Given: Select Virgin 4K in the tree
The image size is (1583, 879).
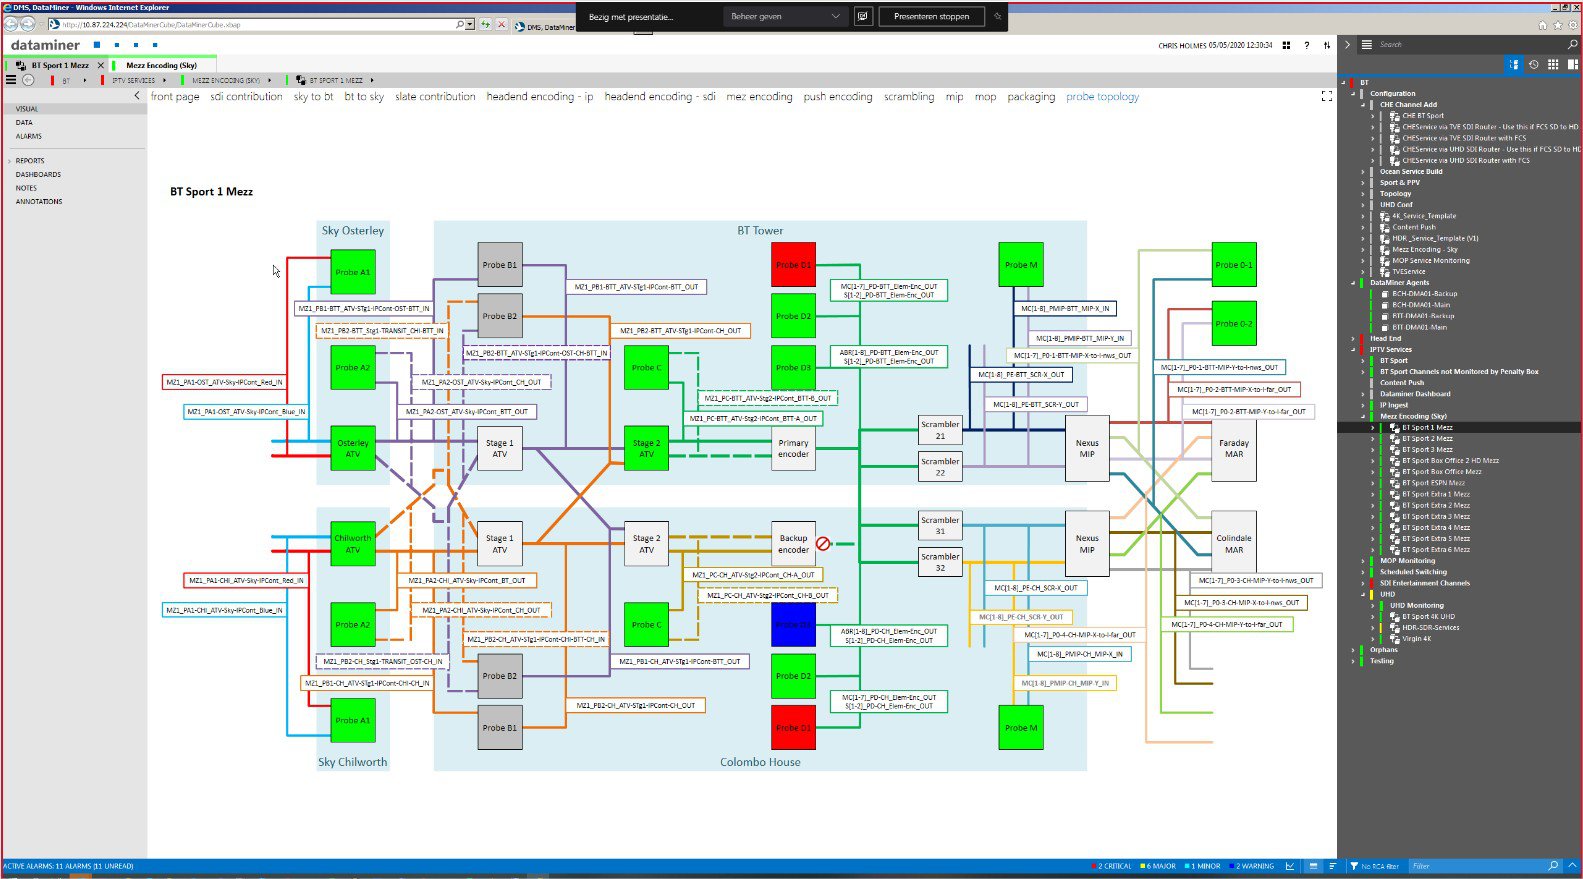Looking at the screenshot, I should point(1416,638).
